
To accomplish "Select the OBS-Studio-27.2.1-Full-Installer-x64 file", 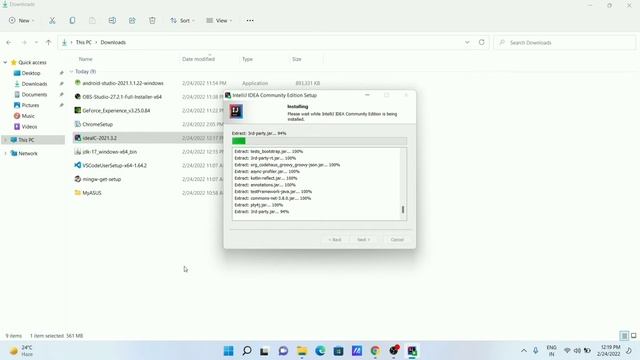I will click(x=122, y=97).
